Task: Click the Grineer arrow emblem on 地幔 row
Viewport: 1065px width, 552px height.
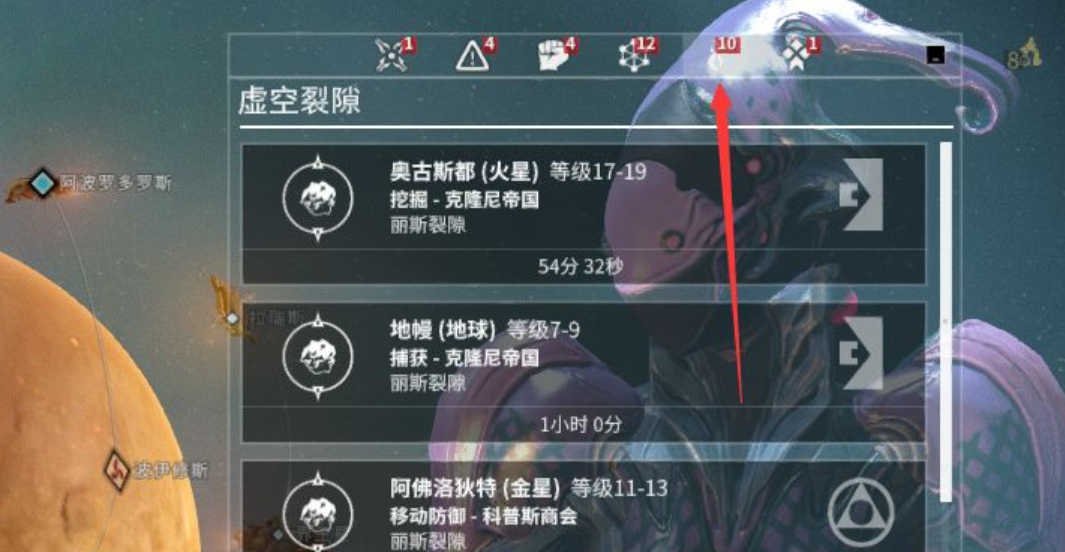Action: coord(861,353)
